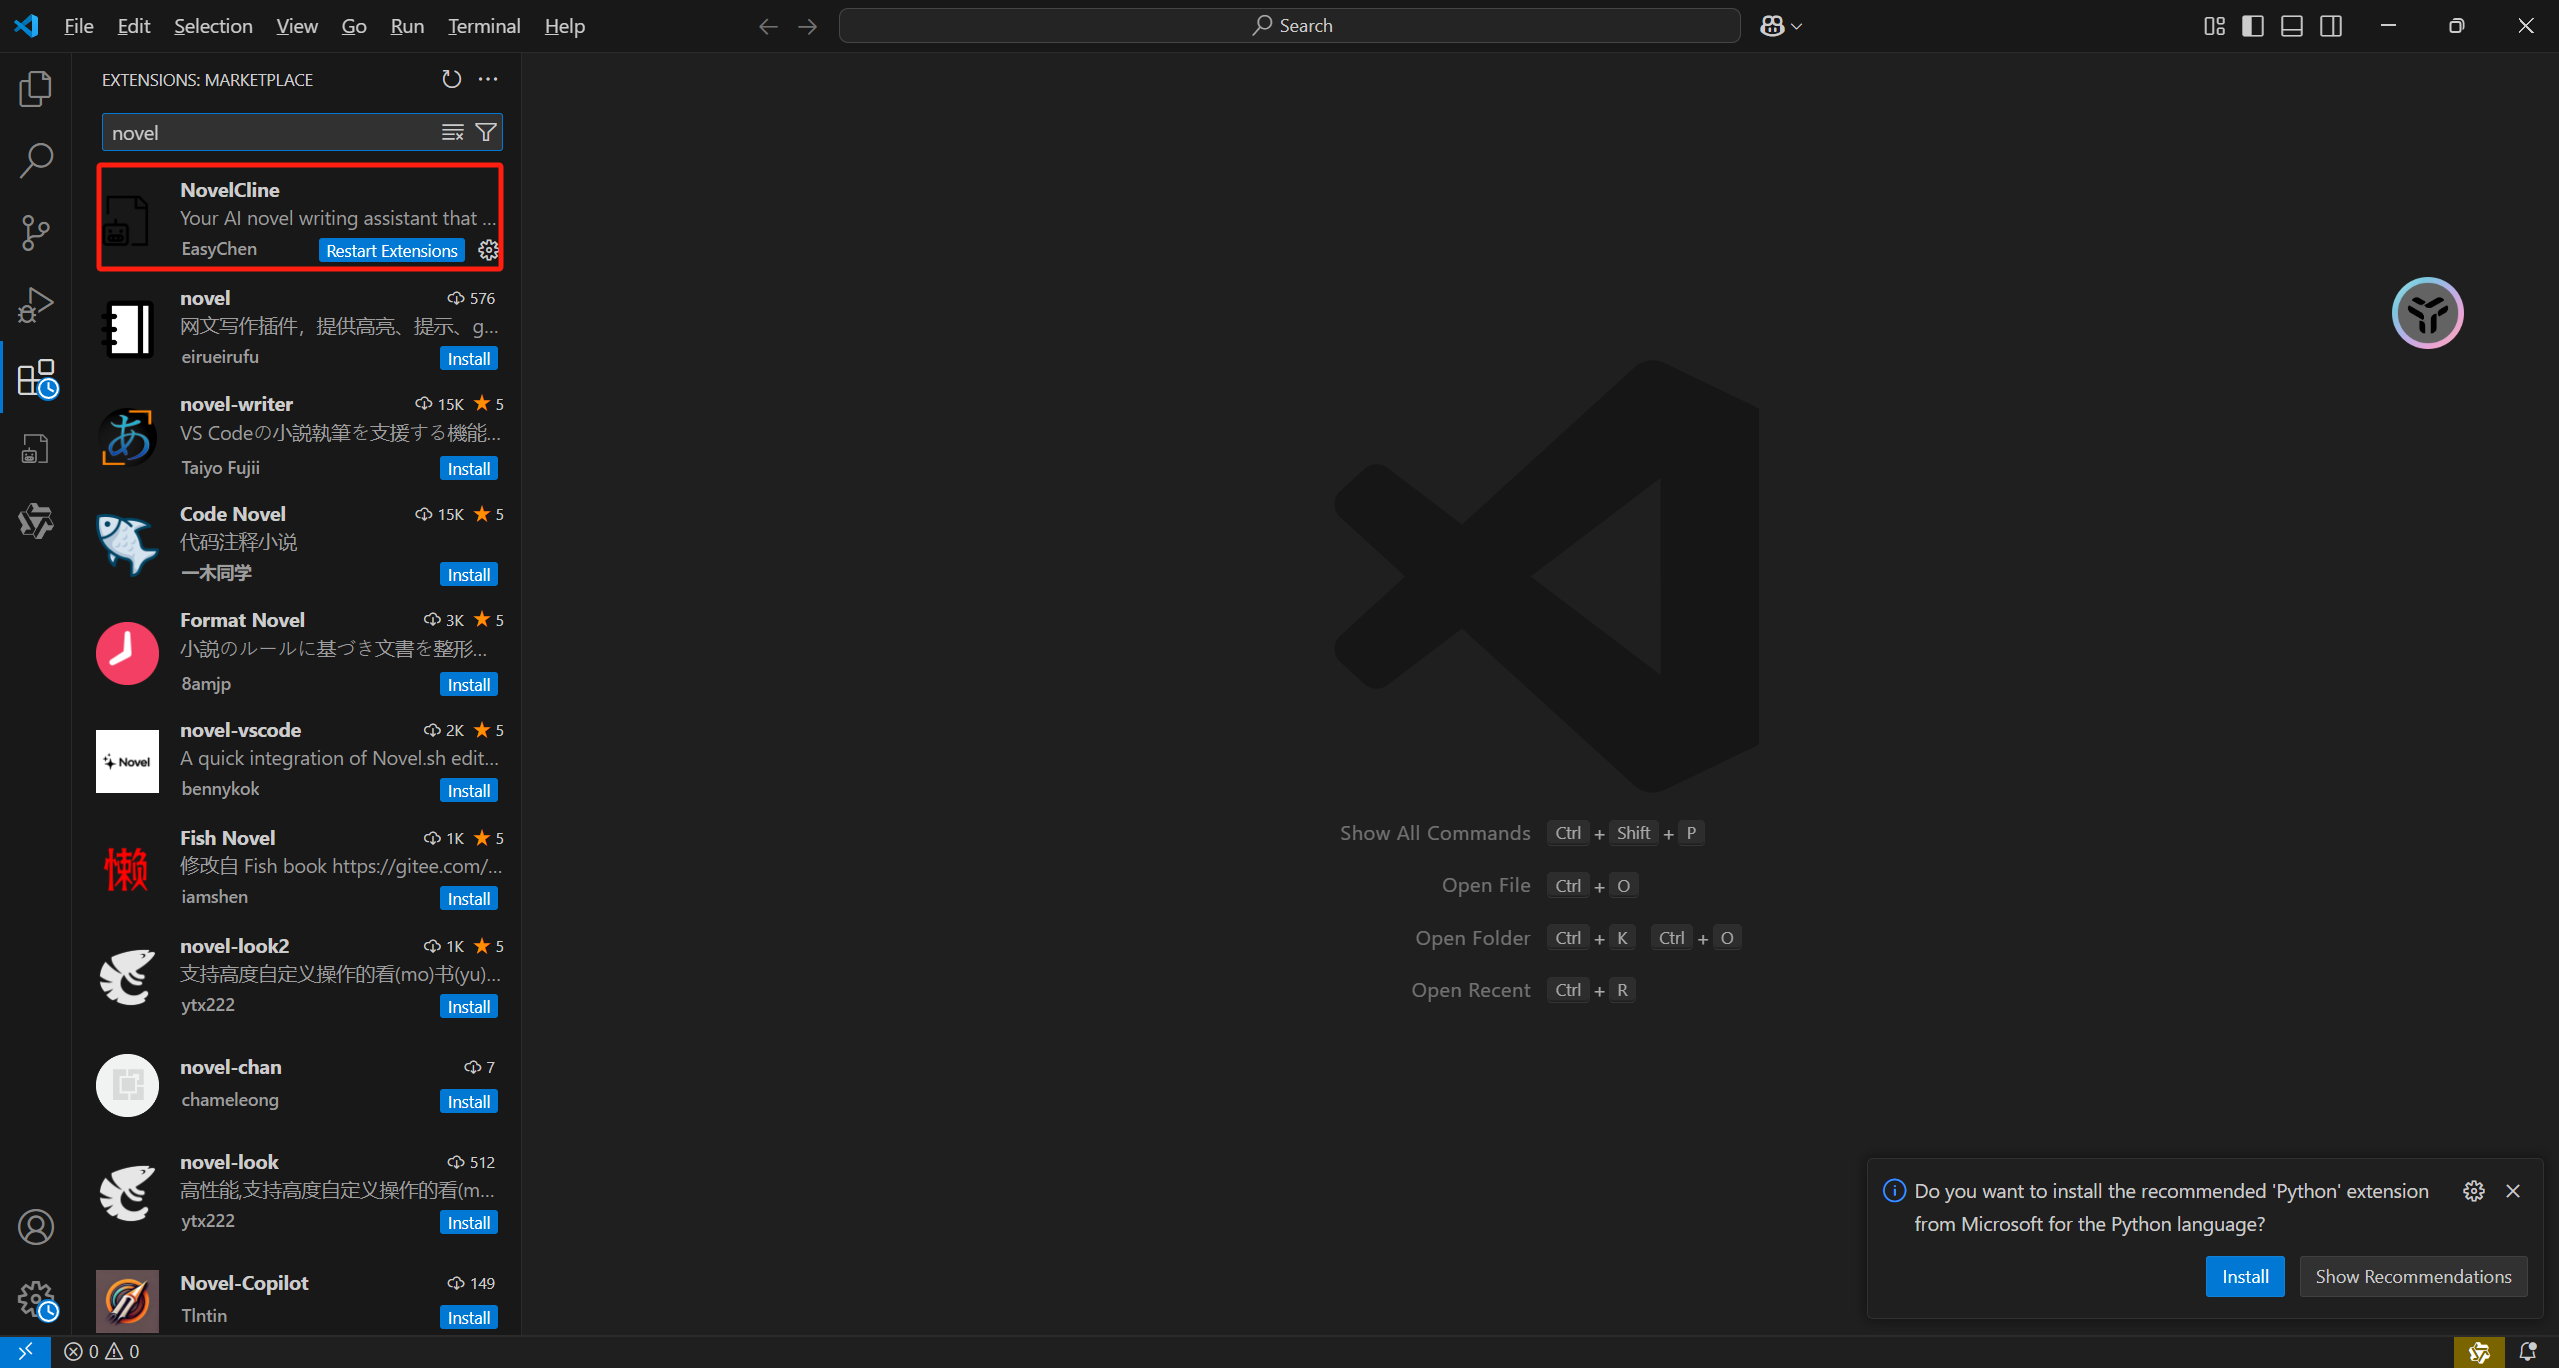Refresh the extensions marketplace list
The height and width of the screenshot is (1368, 2559).
point(452,79)
